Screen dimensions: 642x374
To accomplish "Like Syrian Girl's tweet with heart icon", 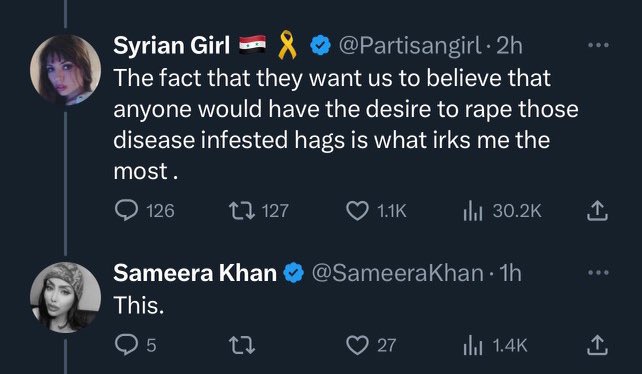I will click(357, 211).
